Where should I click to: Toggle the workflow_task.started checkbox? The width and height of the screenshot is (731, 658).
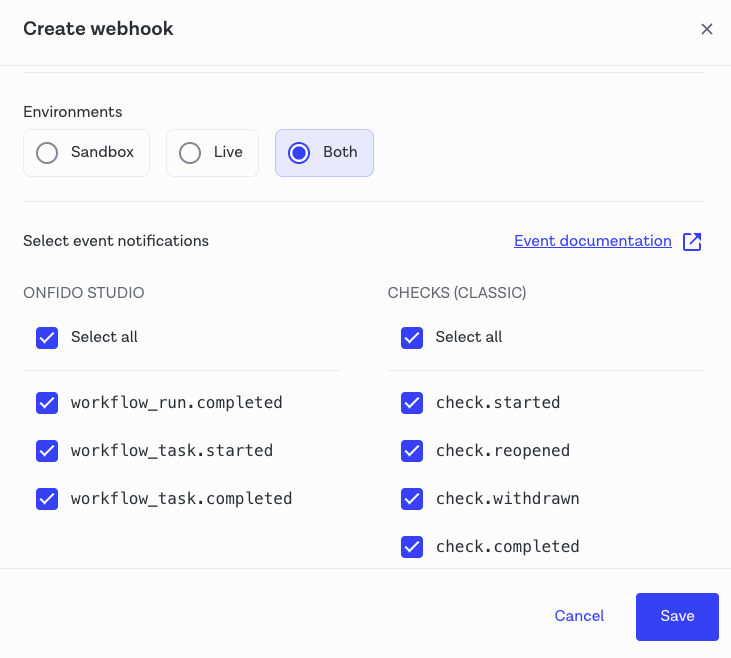coord(47,451)
